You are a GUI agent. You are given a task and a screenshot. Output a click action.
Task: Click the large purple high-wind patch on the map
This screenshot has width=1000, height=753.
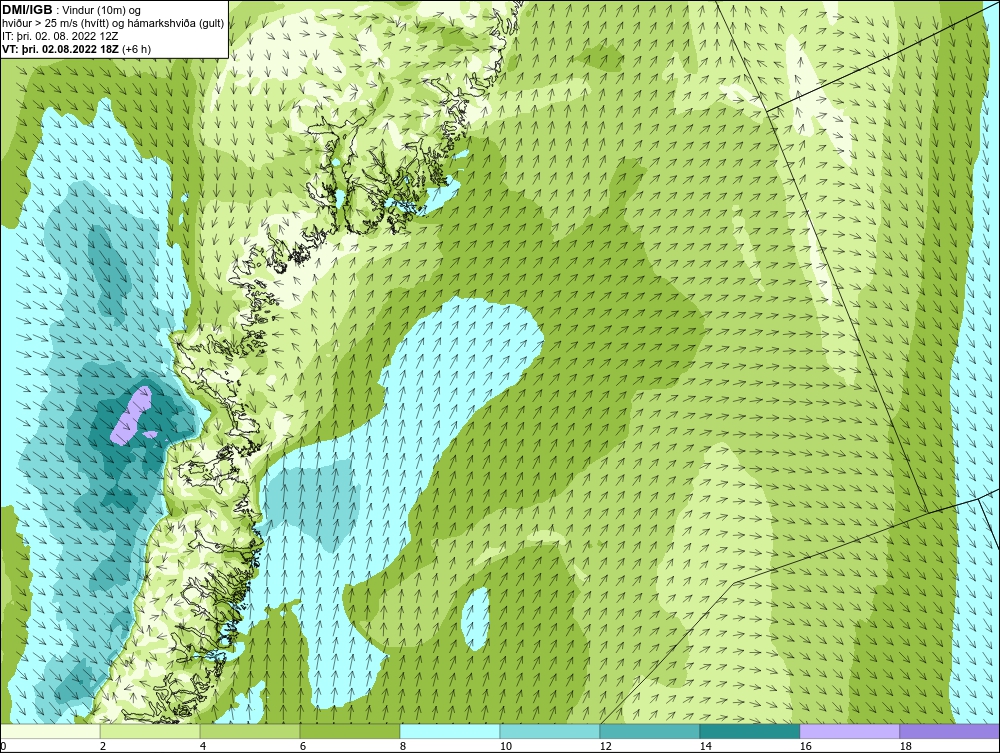pos(131,414)
